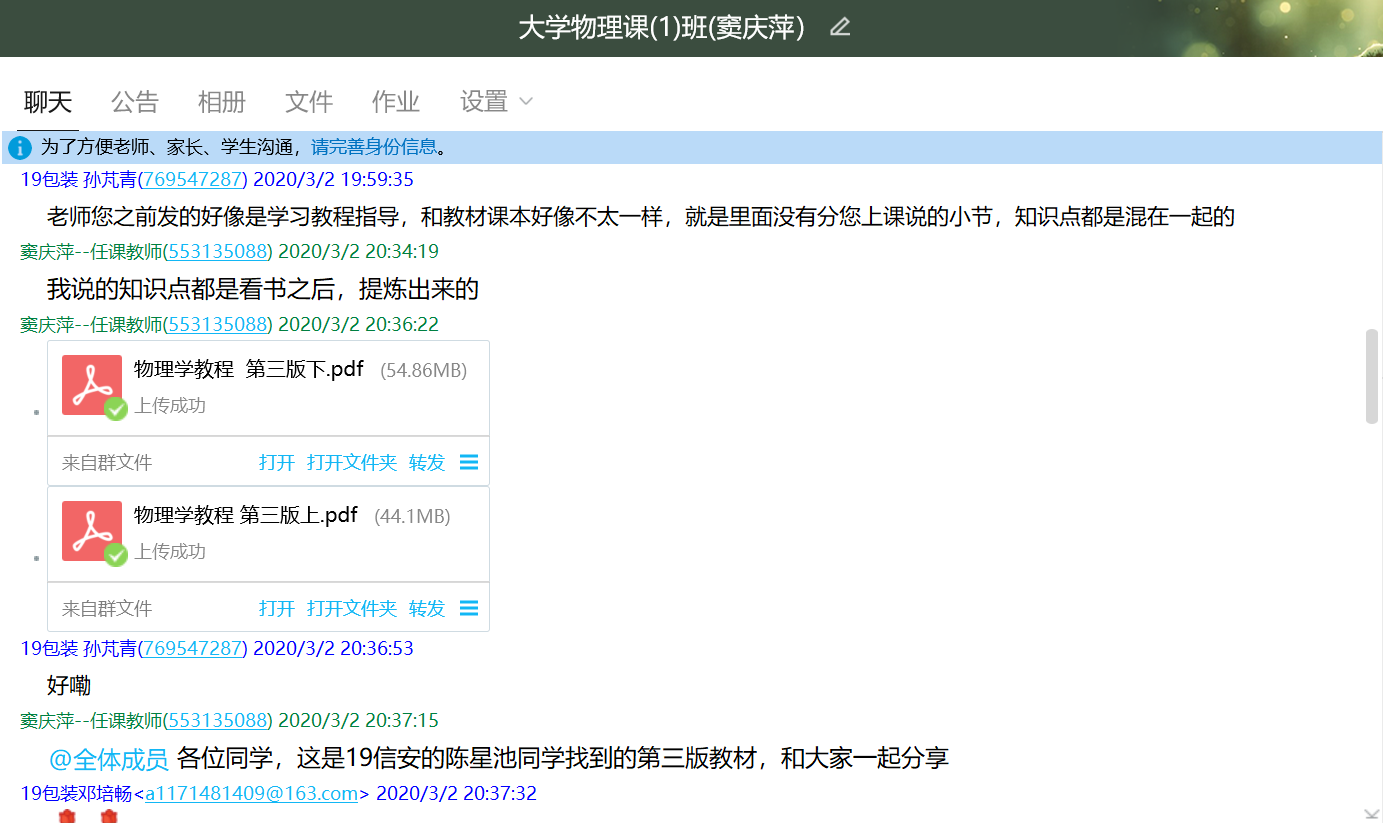Open the 相册 tab
1383x823 pixels.
point(222,102)
